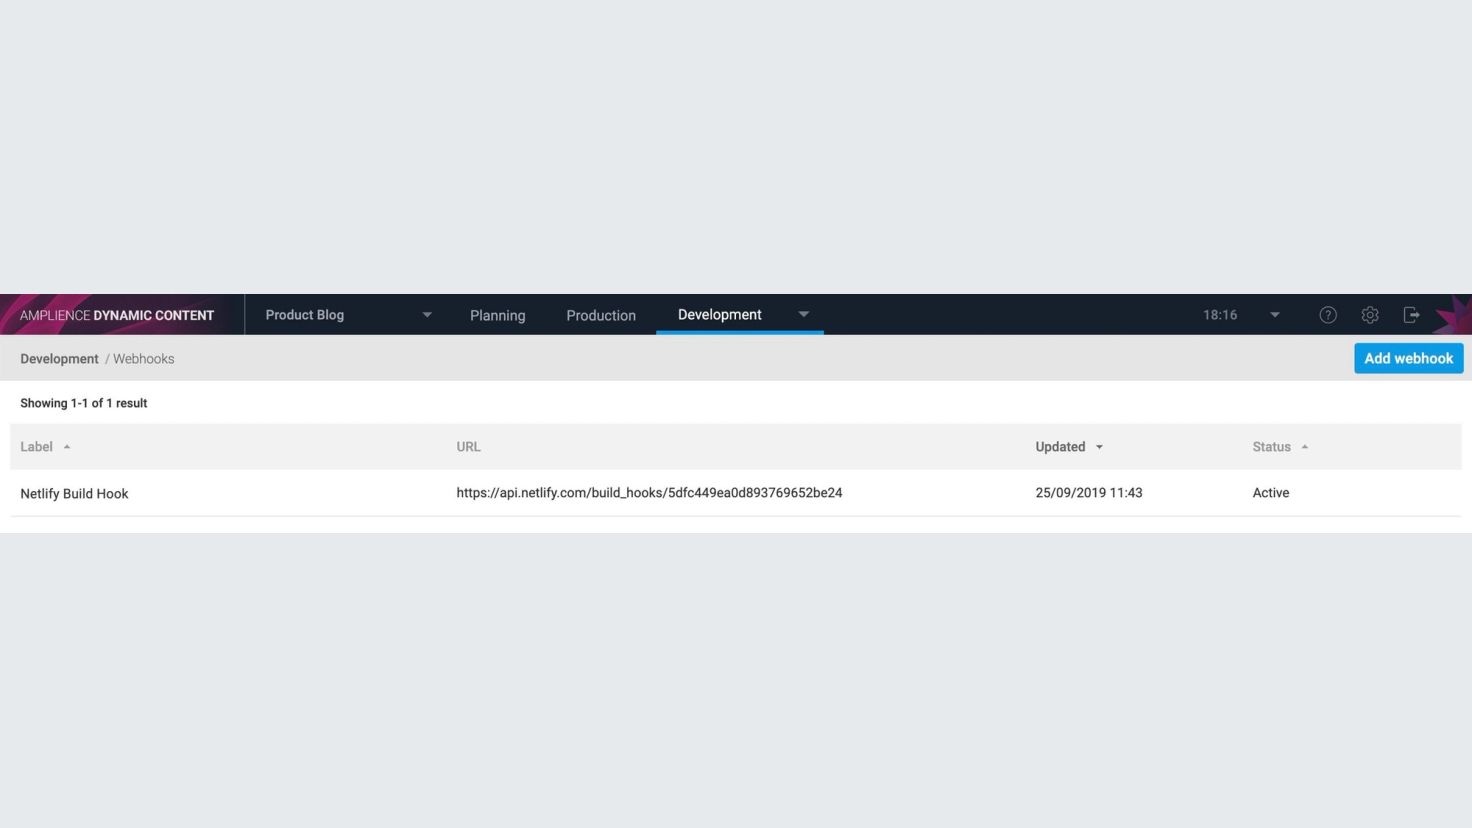Screen dimensions: 1472x828
Task: Click the Showing 1-1 of 1 result text
Action: coord(84,403)
